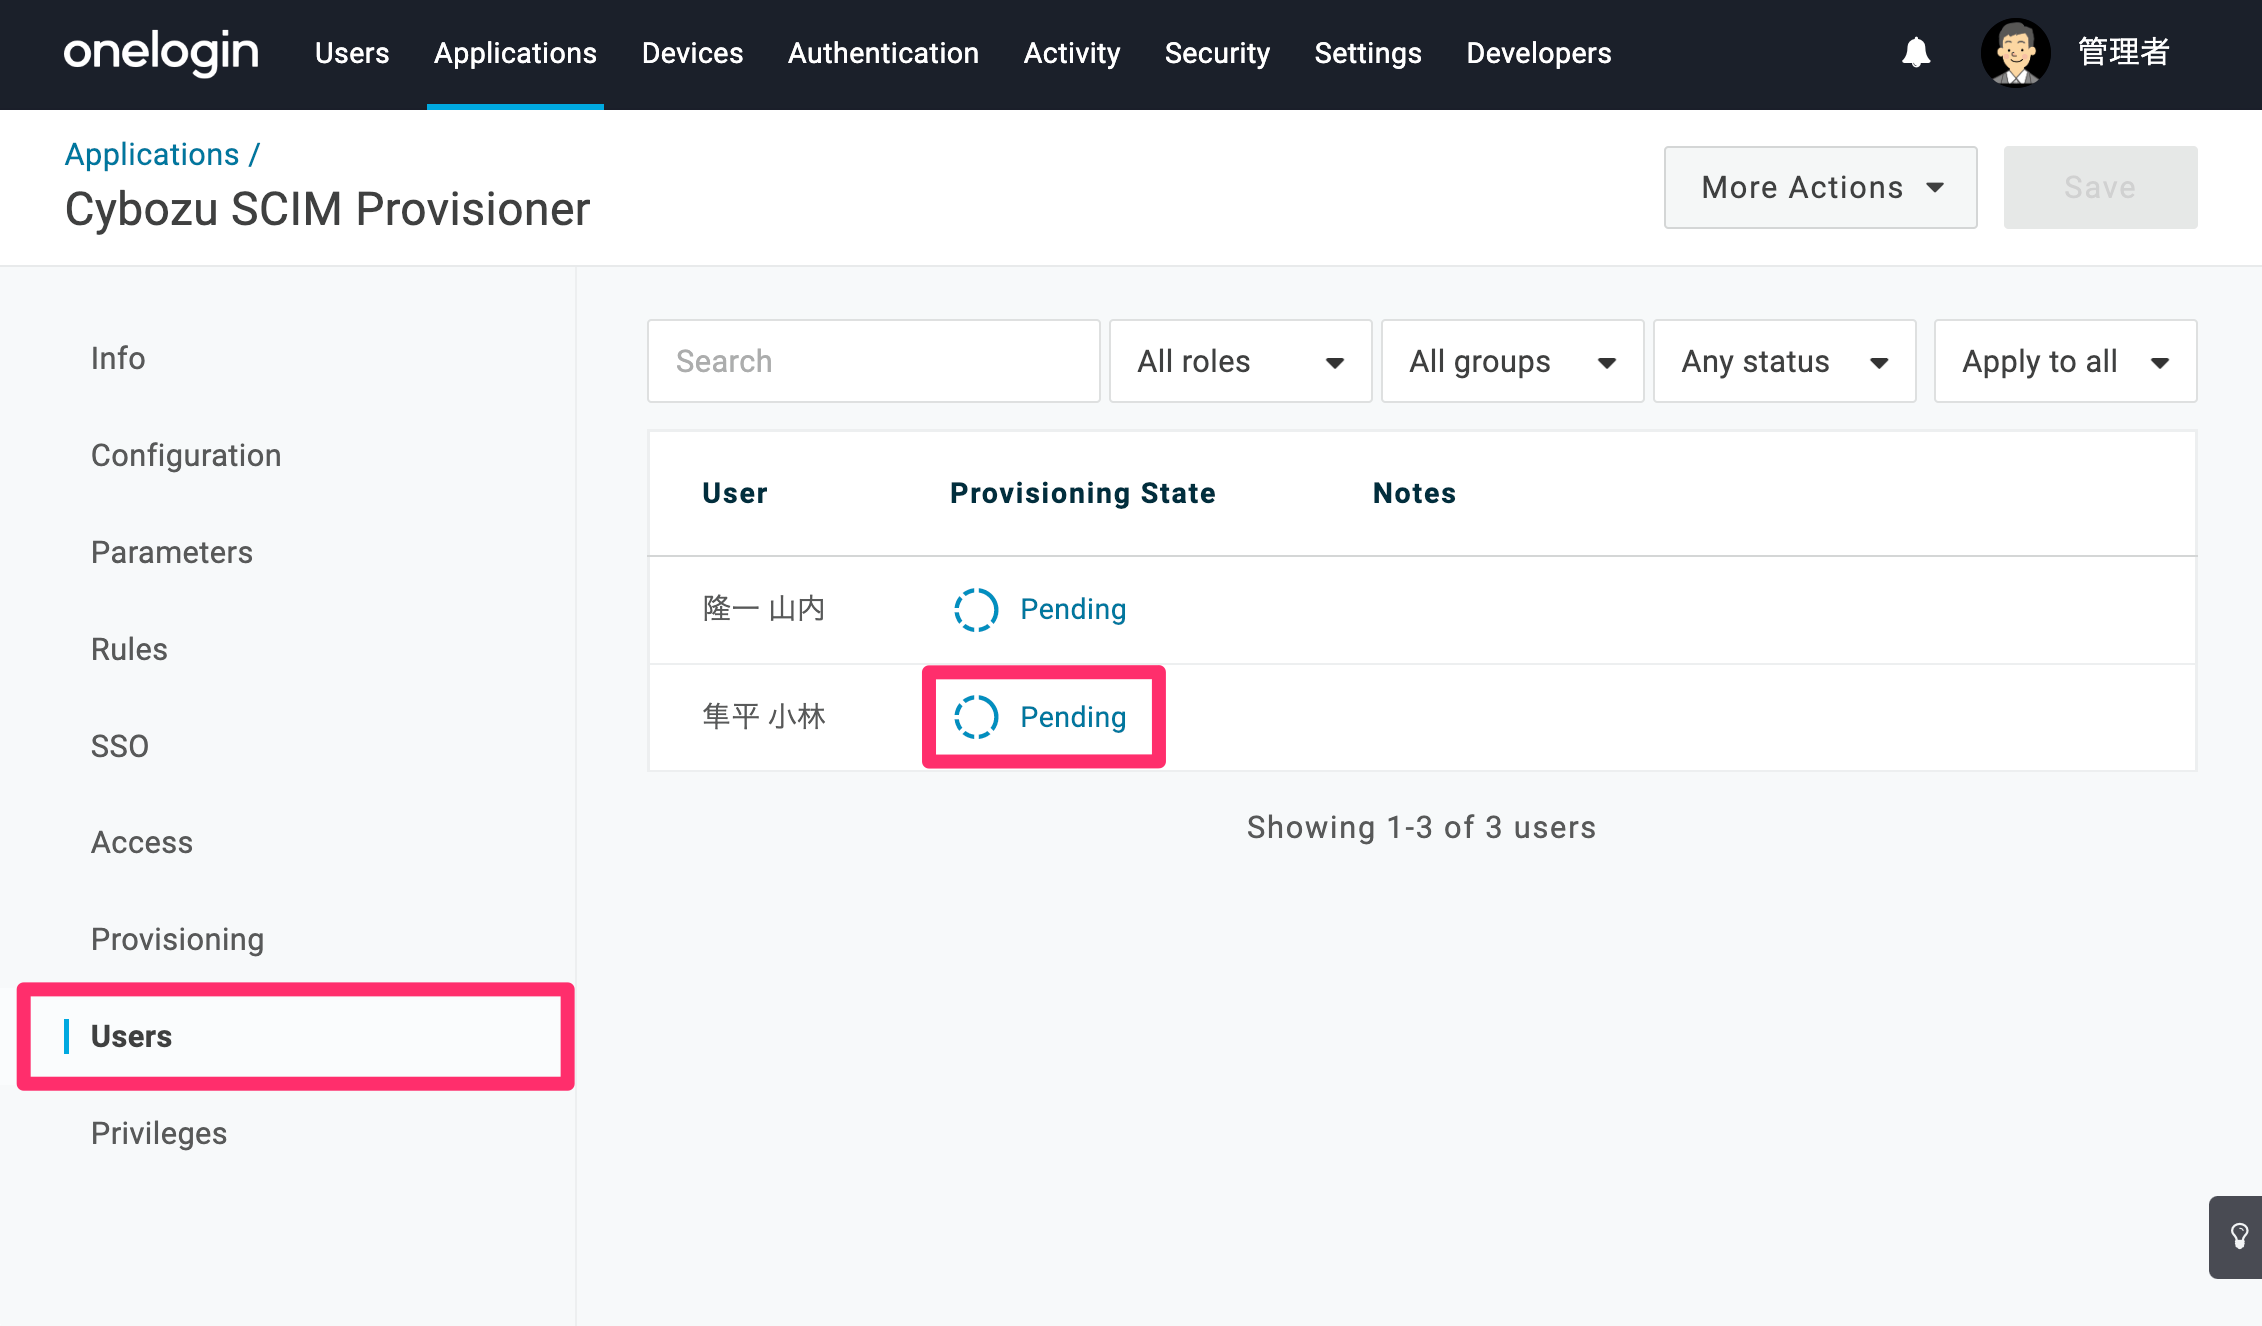Open the notifications bell icon
Screen dimensions: 2262x1326
[1915, 52]
